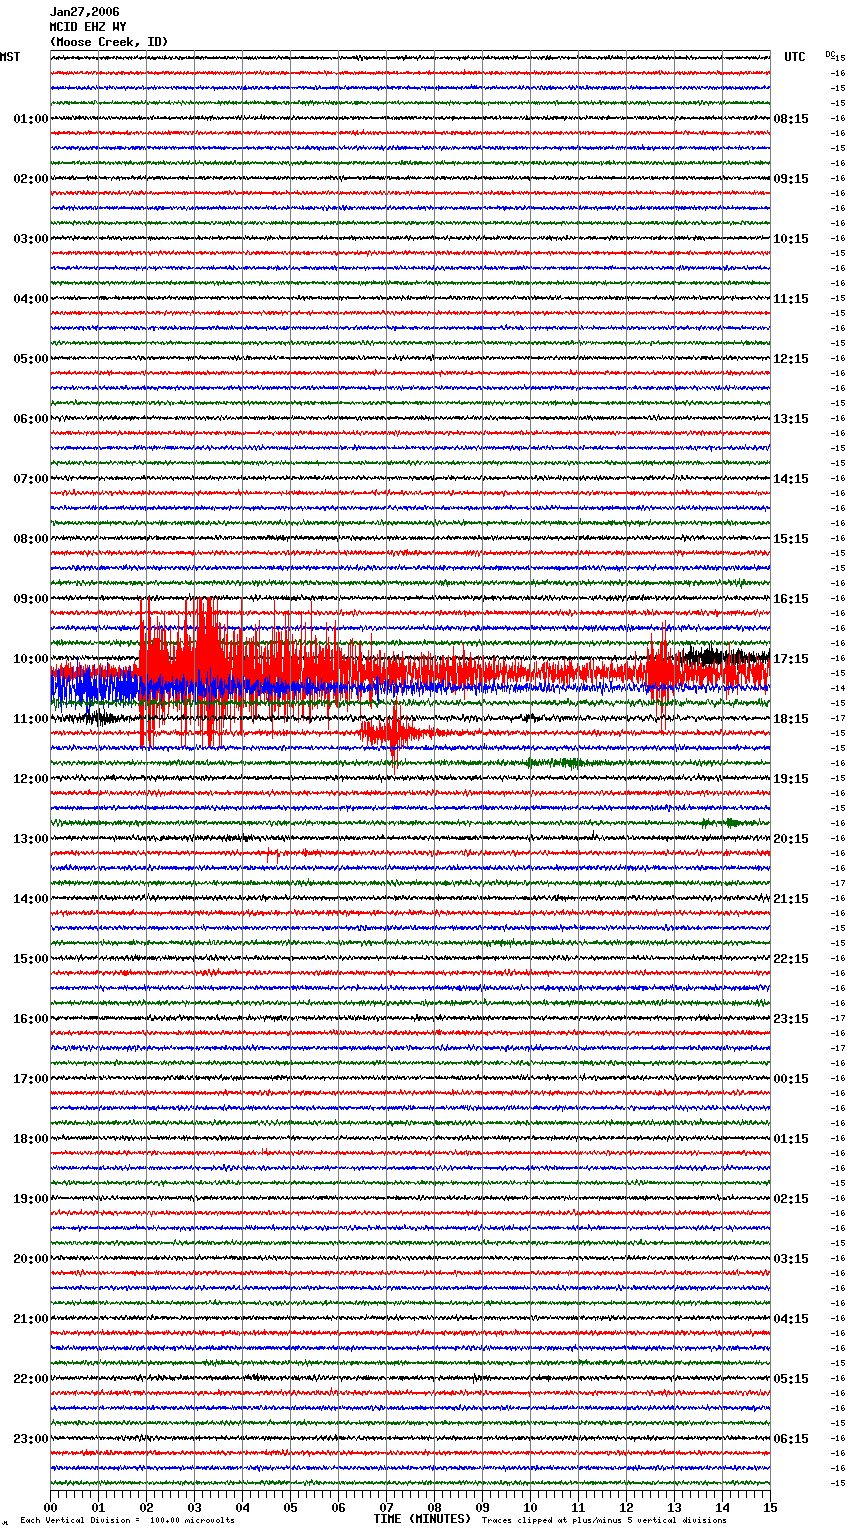Click the 09:15 UTC time label
850x1534 pixels.
coord(791,179)
